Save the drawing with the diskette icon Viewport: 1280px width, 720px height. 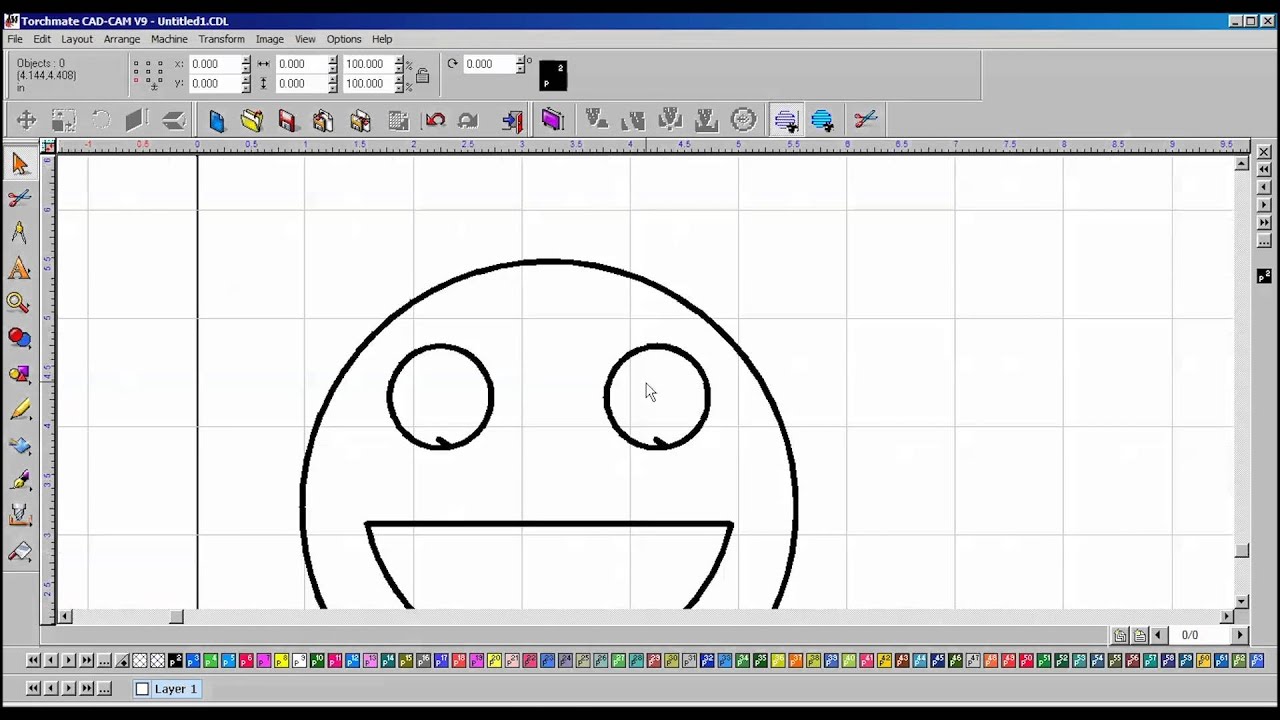click(x=287, y=120)
